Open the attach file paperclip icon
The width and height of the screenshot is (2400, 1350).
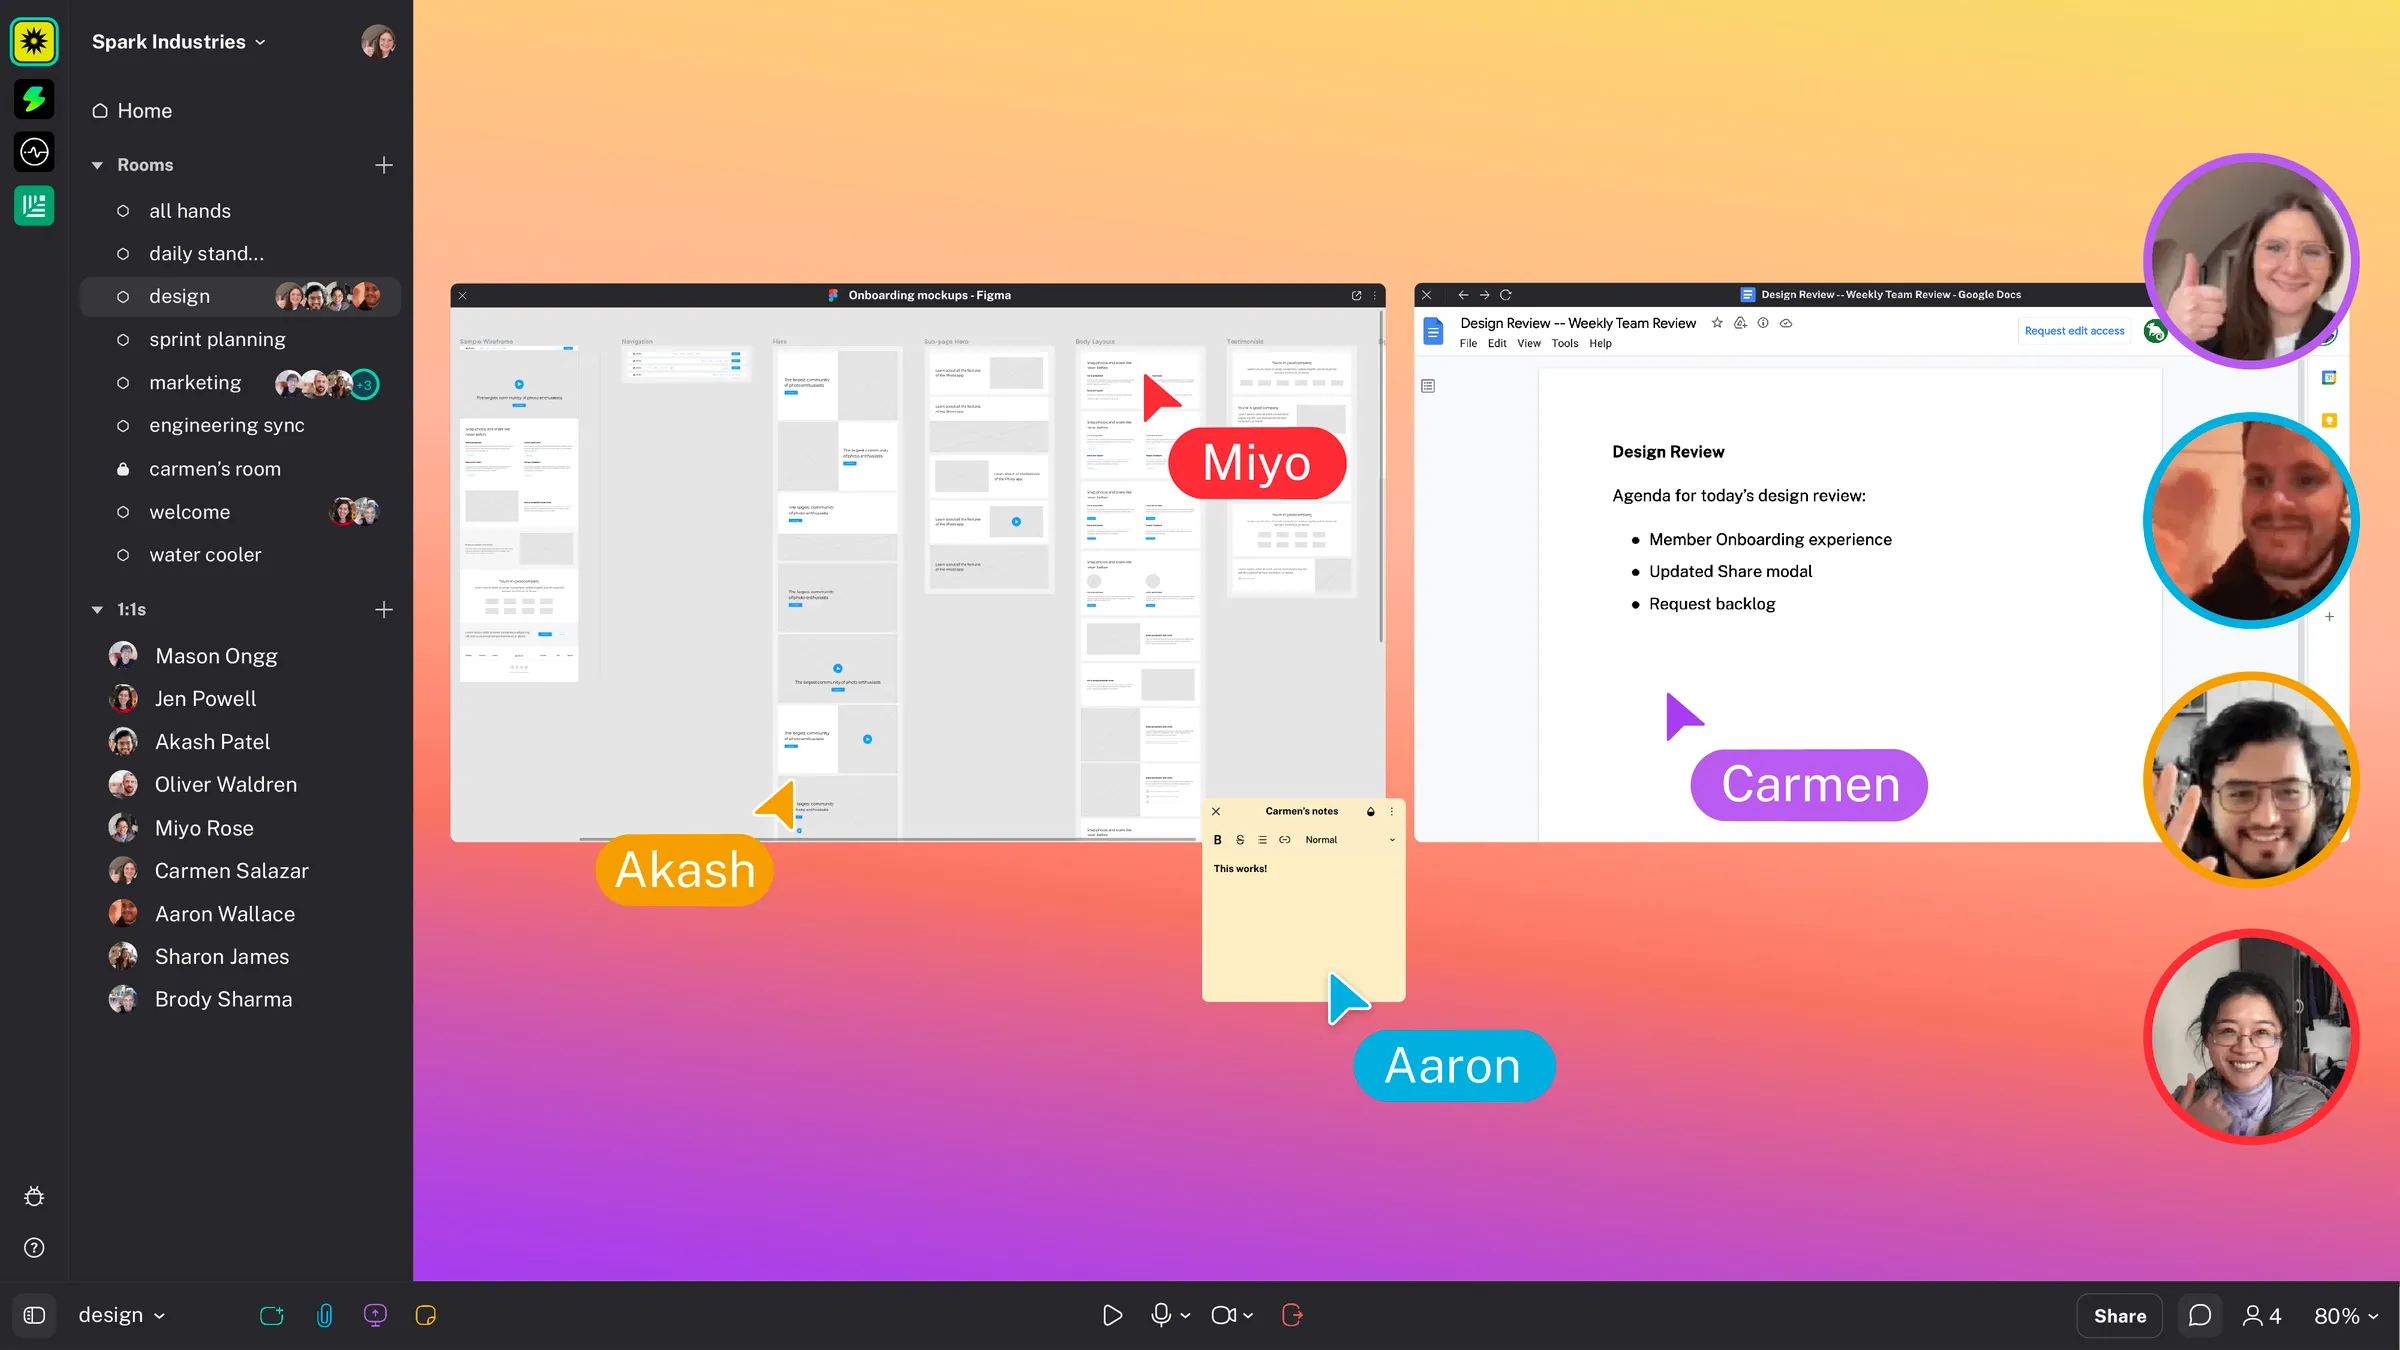(325, 1315)
